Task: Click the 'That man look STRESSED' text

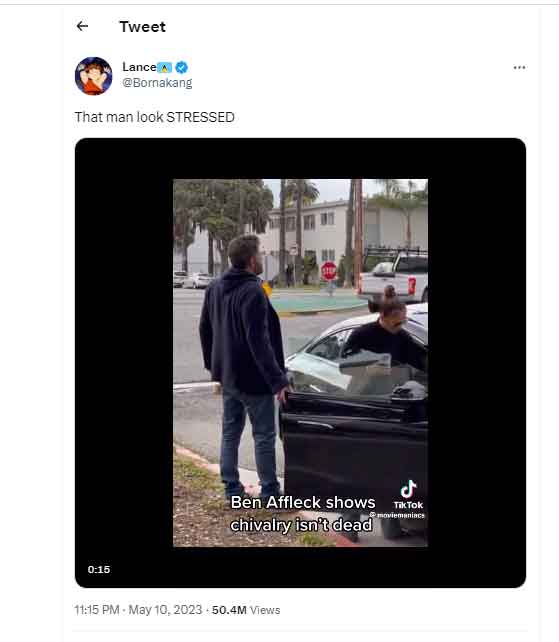Action: point(154,117)
